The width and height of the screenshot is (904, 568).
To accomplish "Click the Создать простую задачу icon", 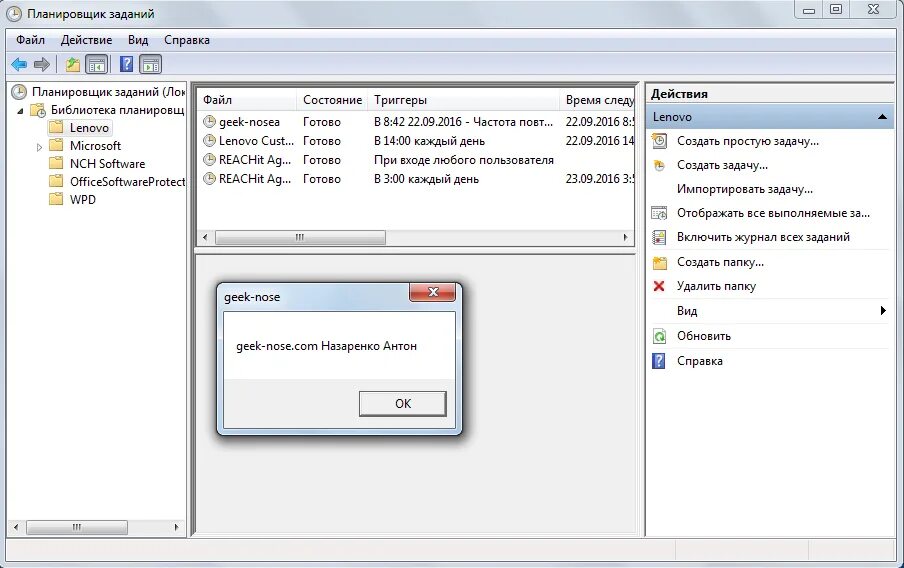I will [x=659, y=141].
